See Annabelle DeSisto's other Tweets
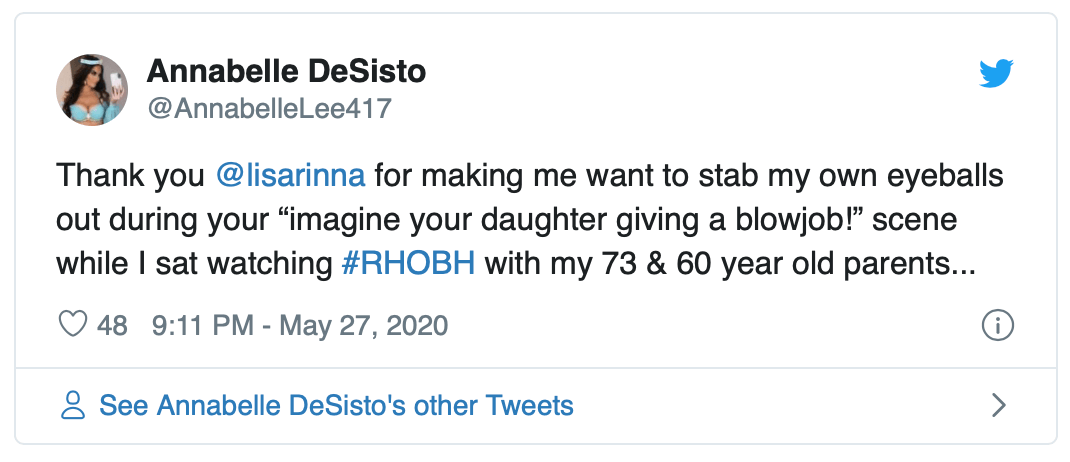The height and width of the screenshot is (462, 1070). click(x=336, y=405)
